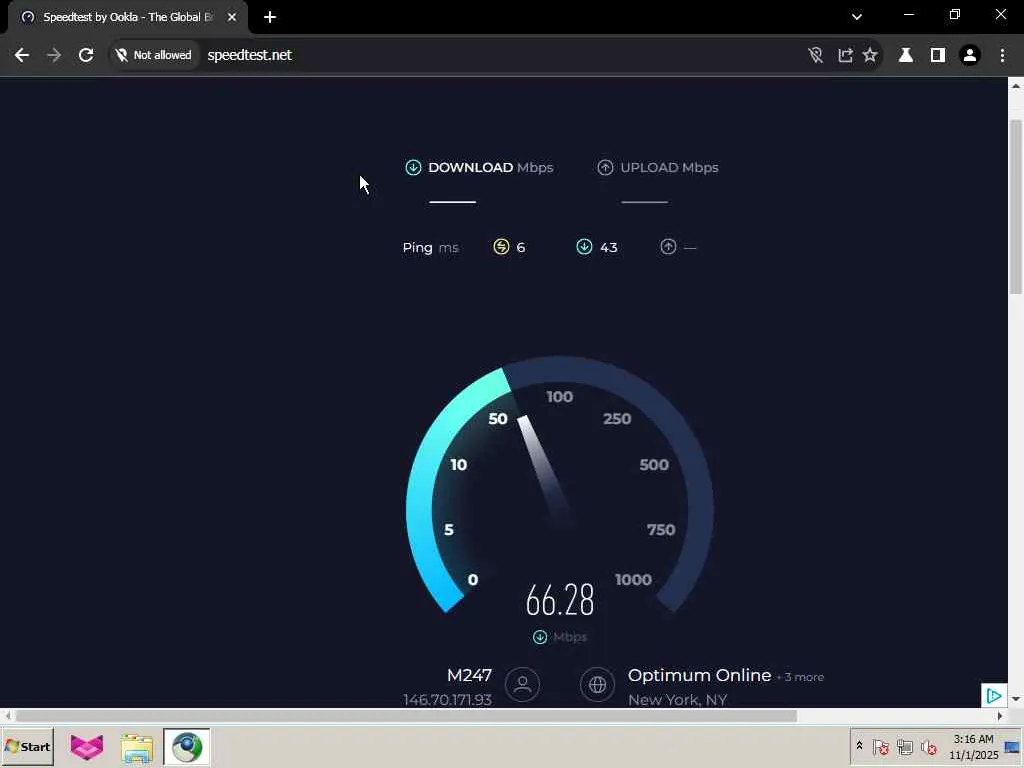Click the Chromium taskbar button
The width and height of the screenshot is (1024, 768).
click(187, 746)
